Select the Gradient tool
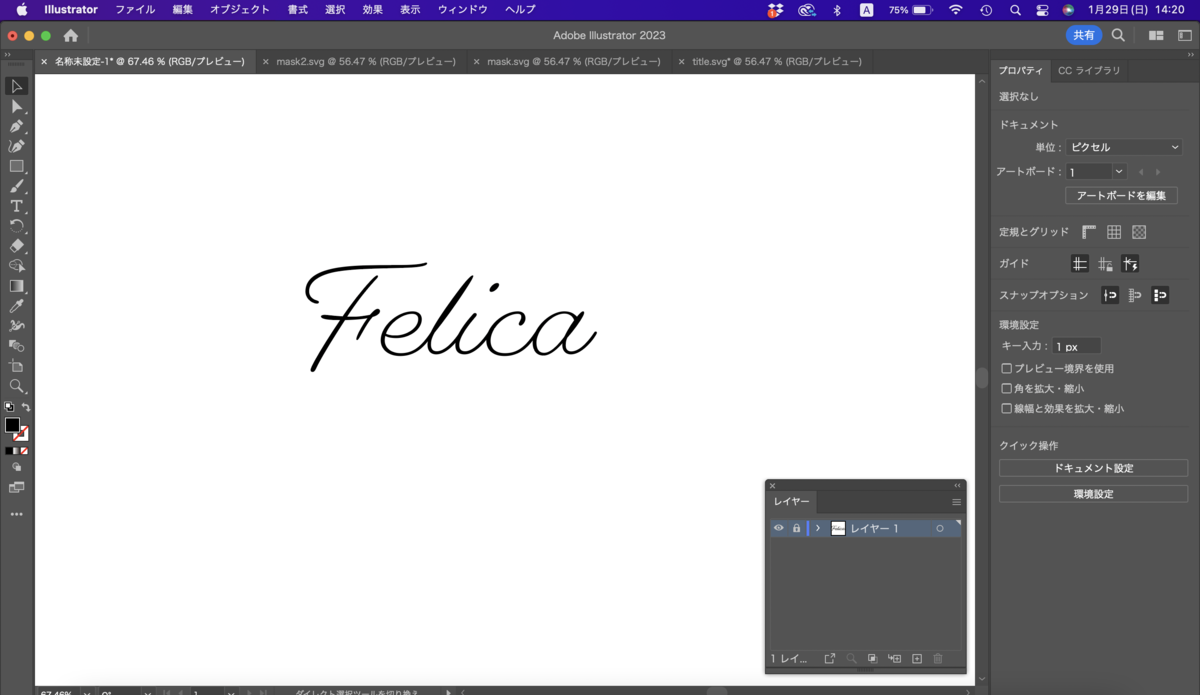Image resolution: width=1200 pixels, height=695 pixels. click(16, 286)
